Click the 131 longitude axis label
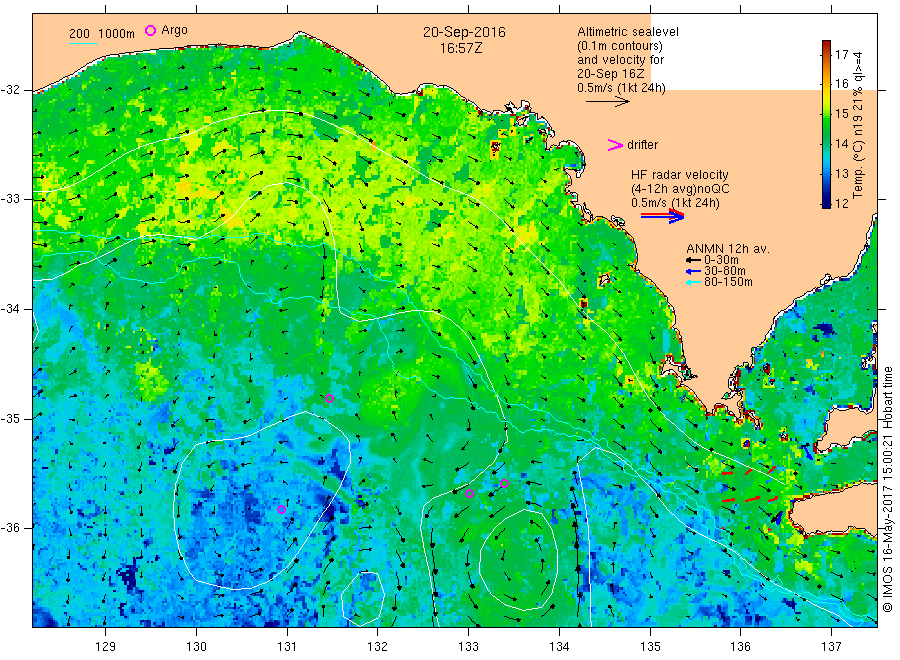 287,647
